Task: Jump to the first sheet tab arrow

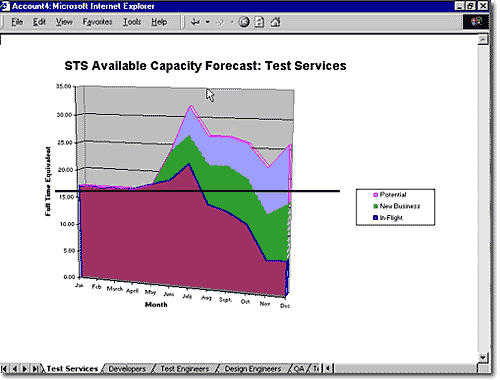Action: [x=5, y=369]
